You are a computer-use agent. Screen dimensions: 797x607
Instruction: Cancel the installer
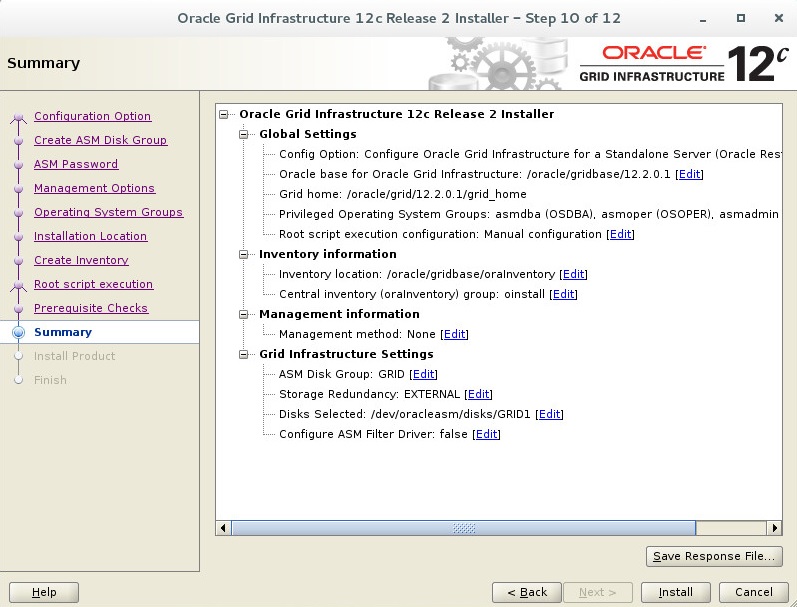pyautogui.click(x=754, y=592)
